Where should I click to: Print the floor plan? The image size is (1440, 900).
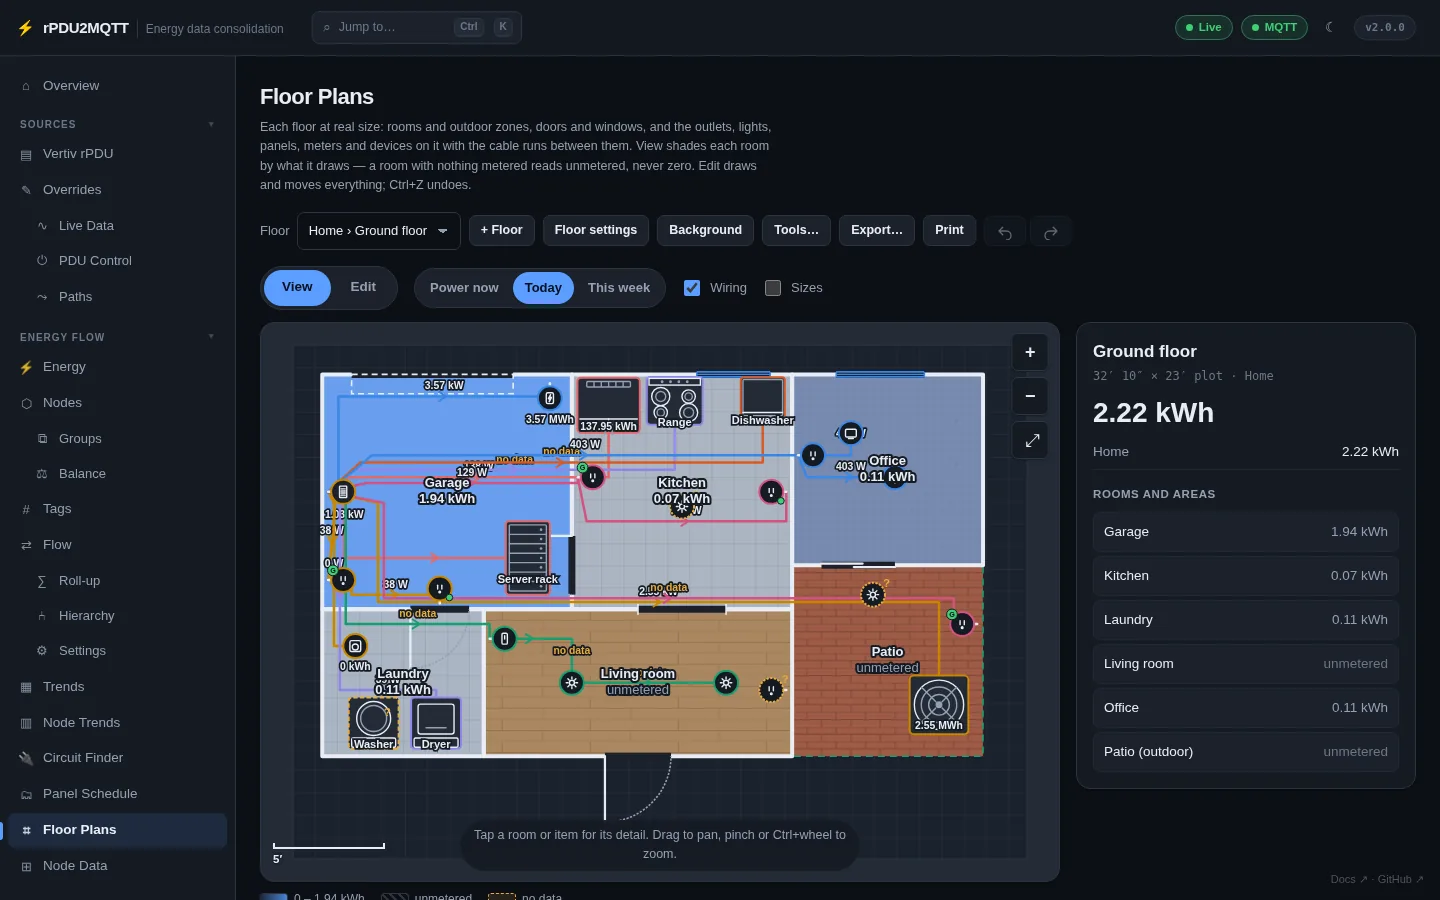pyautogui.click(x=949, y=230)
